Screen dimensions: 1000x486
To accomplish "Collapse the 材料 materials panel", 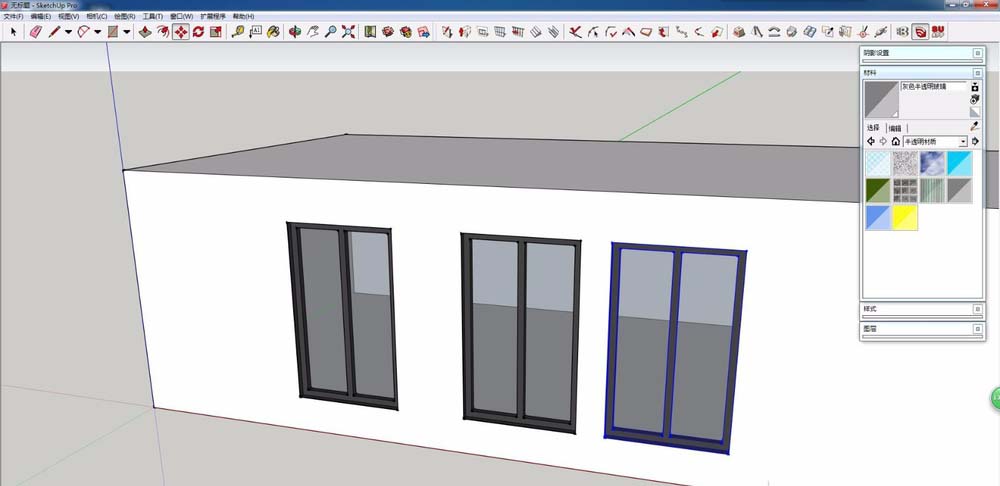I will 978,73.
